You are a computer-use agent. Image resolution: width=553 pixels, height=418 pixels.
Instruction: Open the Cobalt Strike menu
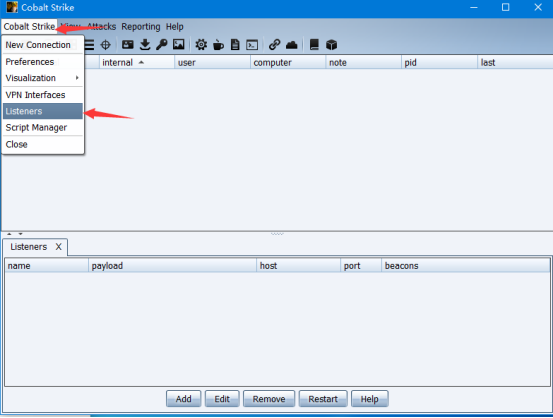coord(29,26)
